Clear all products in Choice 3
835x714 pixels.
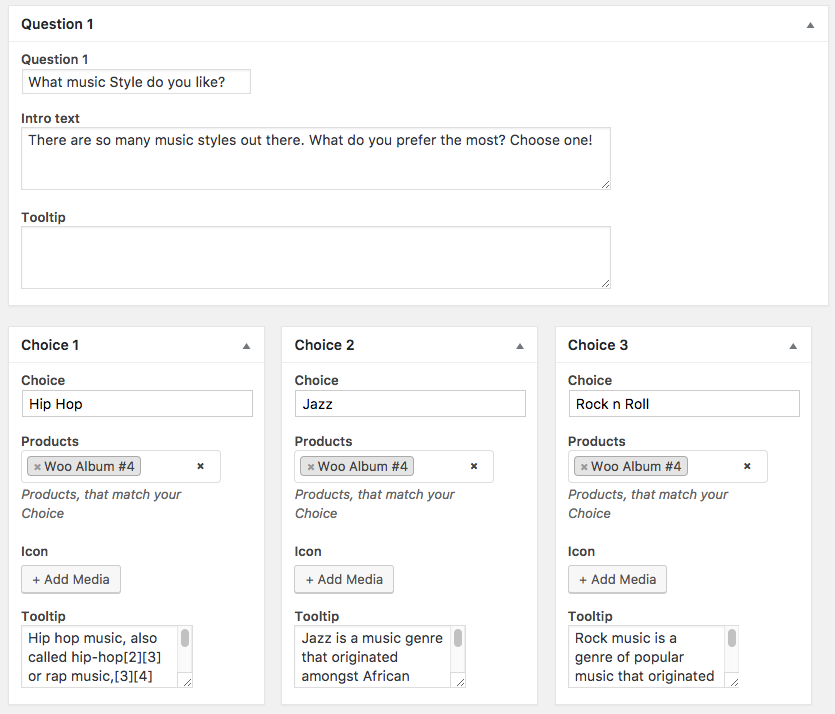click(747, 466)
